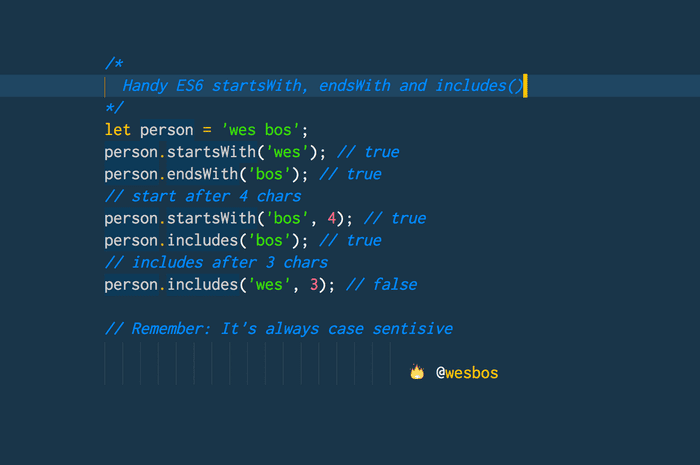Click the word 'Handy' in the highlighted line
The height and width of the screenshot is (465, 700).
(145, 86)
